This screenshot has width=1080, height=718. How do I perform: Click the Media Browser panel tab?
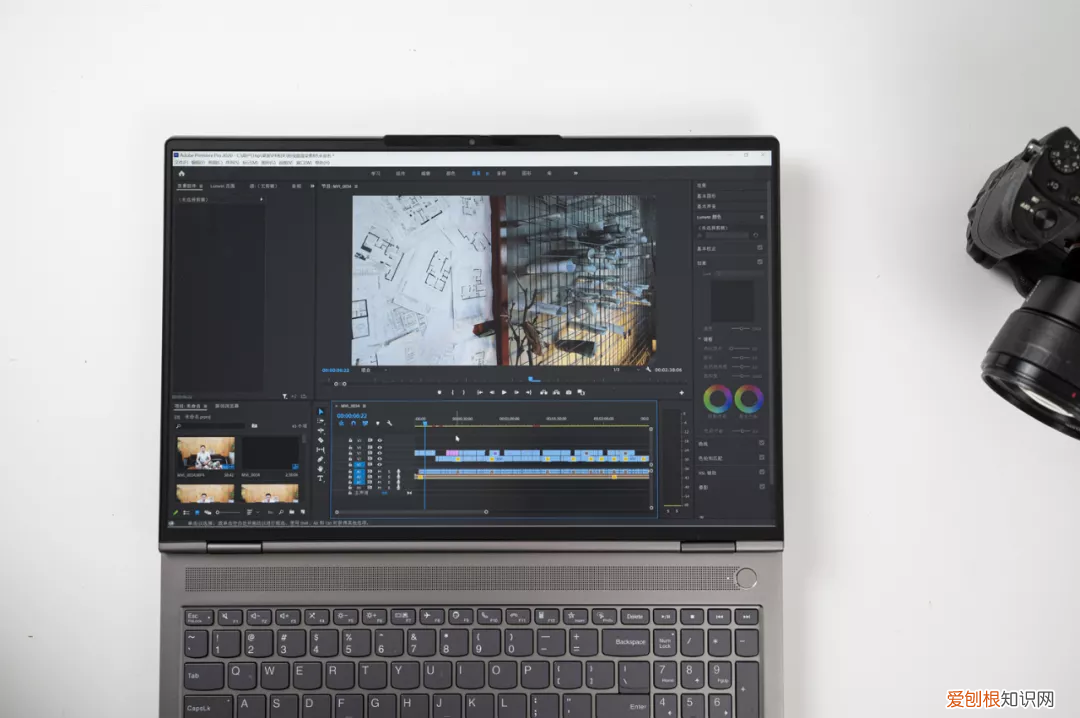(x=227, y=406)
